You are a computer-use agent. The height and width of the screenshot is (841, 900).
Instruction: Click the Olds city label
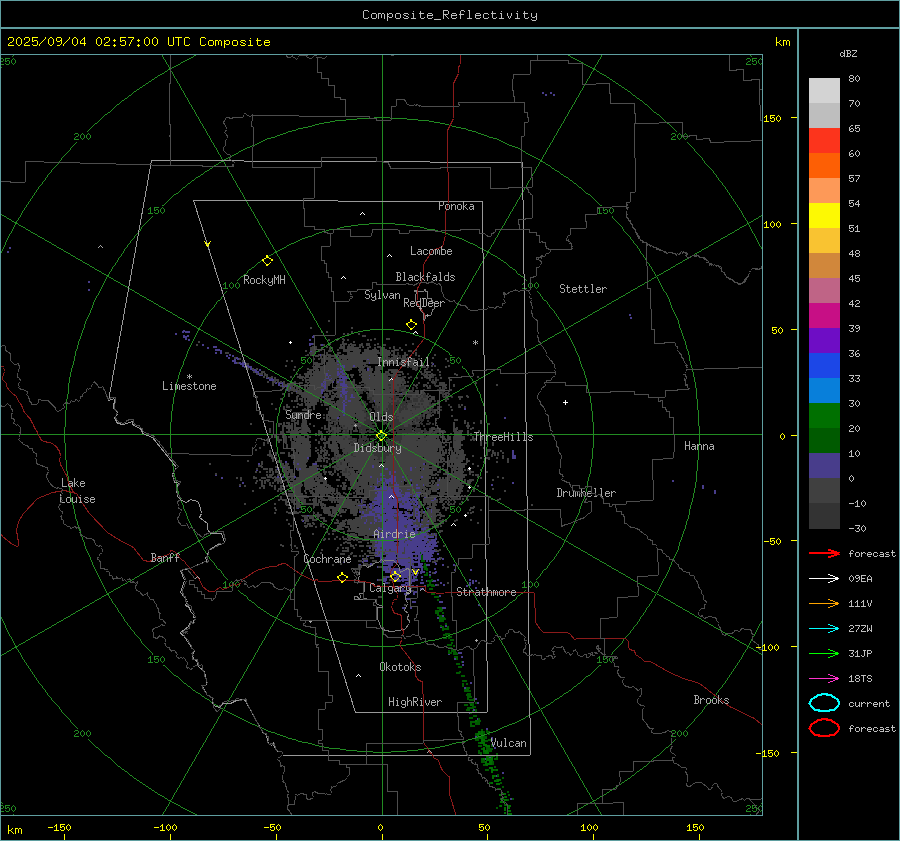pyautogui.click(x=381, y=417)
